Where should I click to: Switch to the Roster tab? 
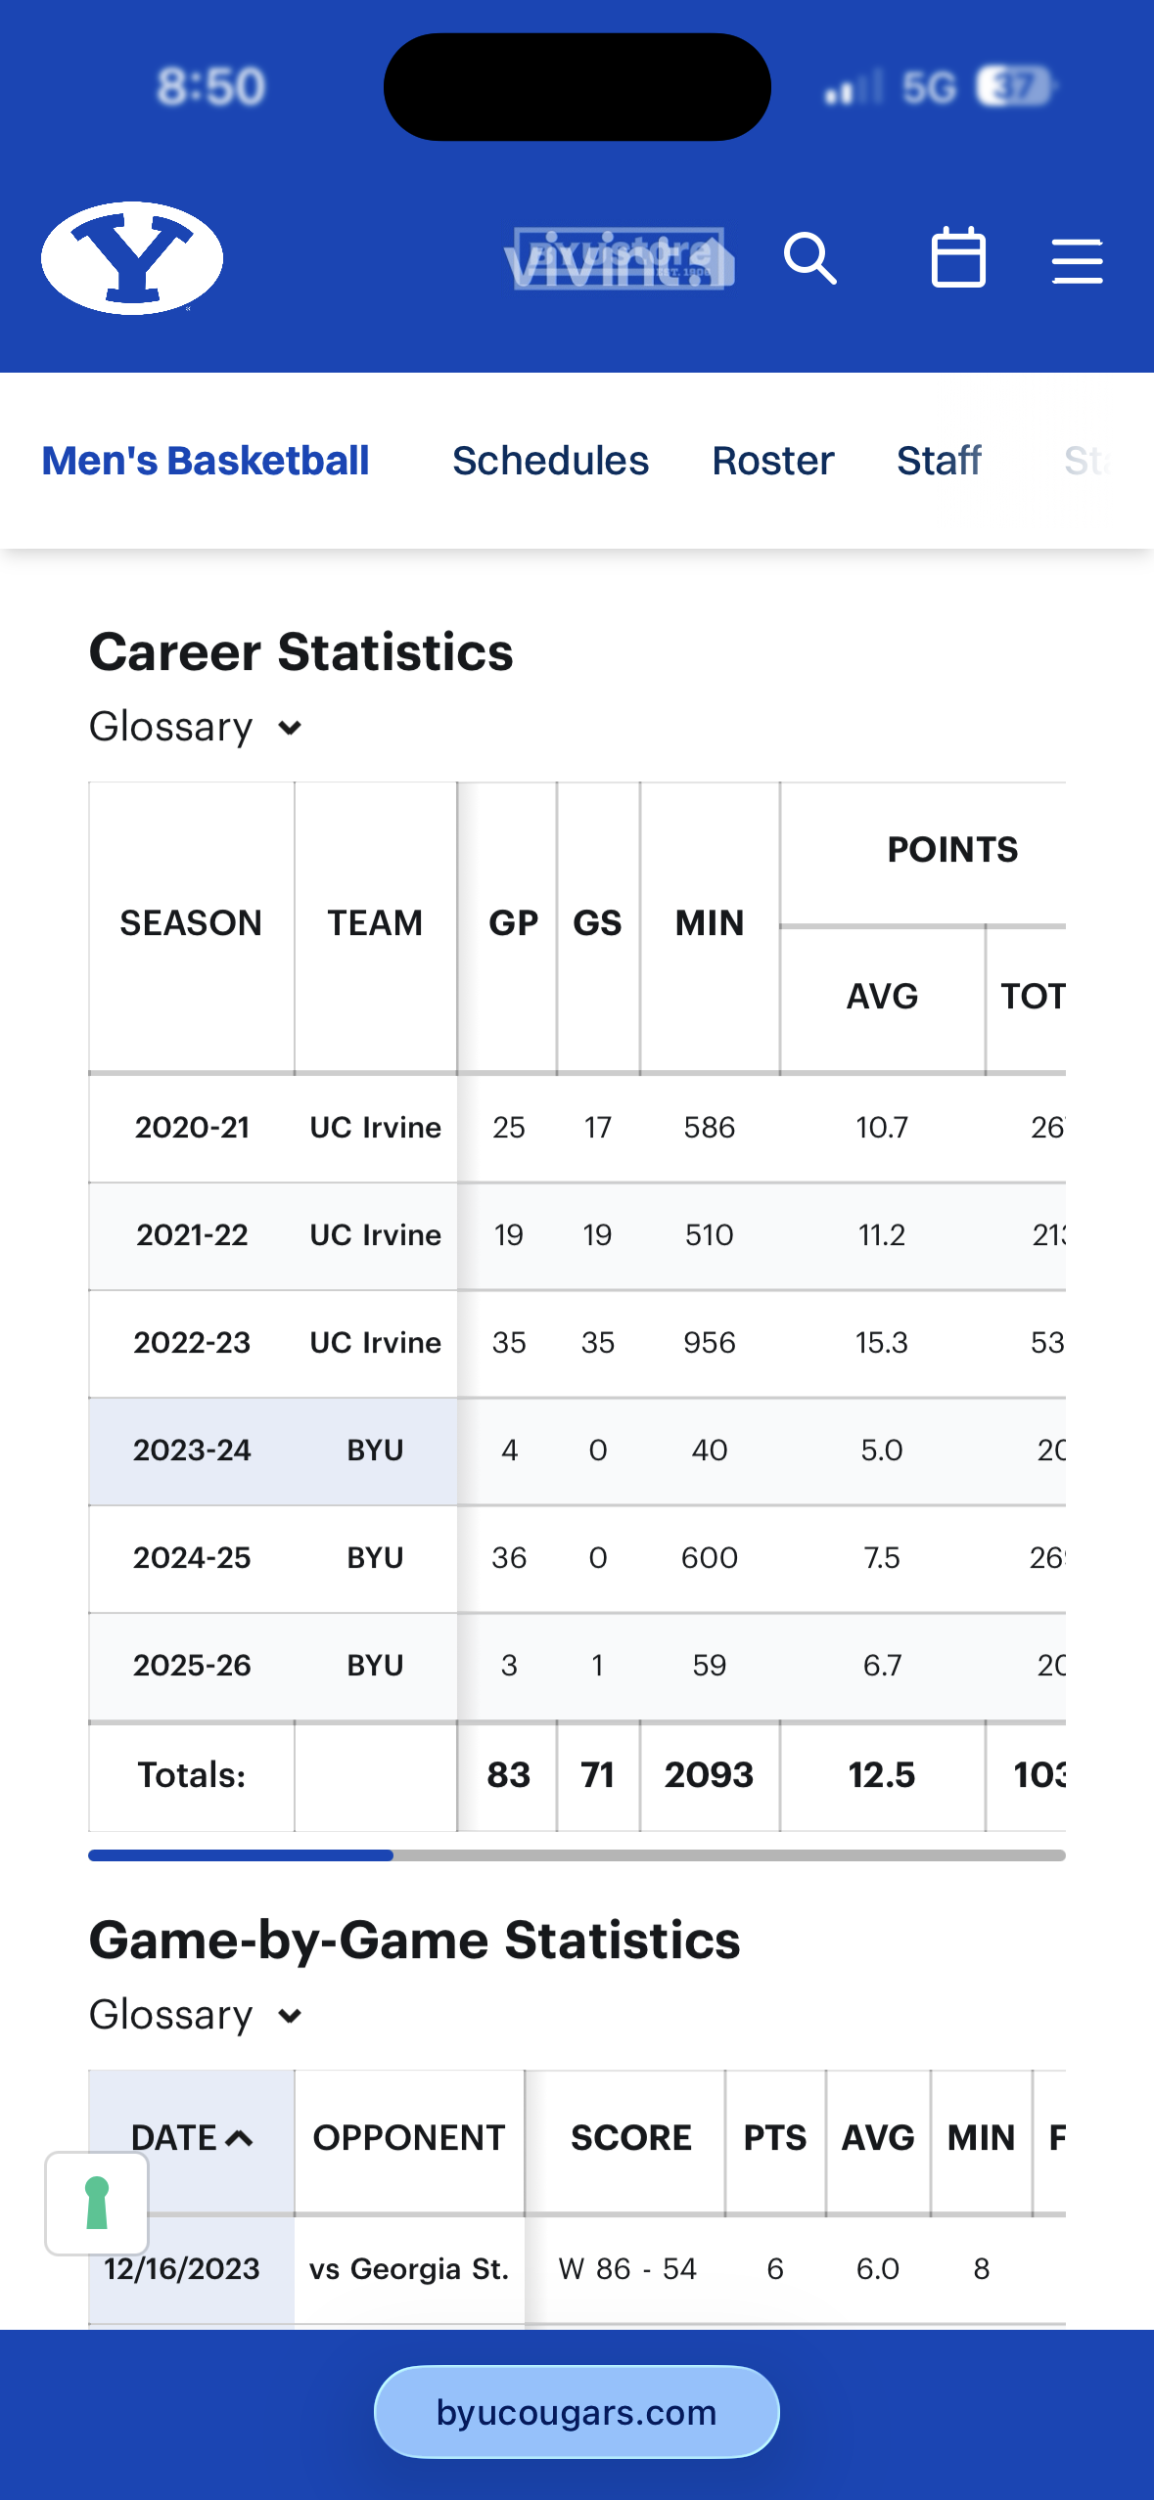772,461
